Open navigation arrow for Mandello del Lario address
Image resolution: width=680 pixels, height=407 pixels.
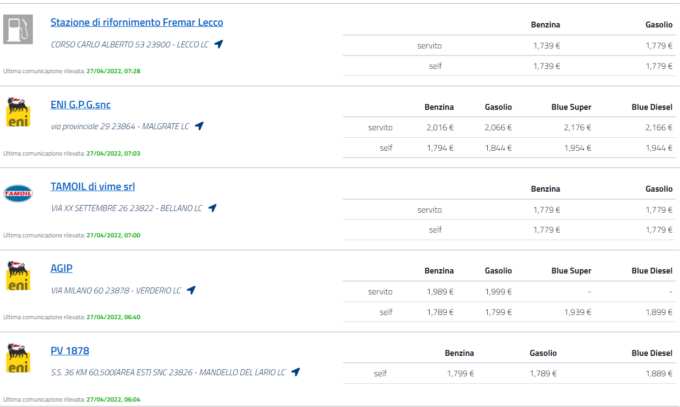tap(296, 372)
